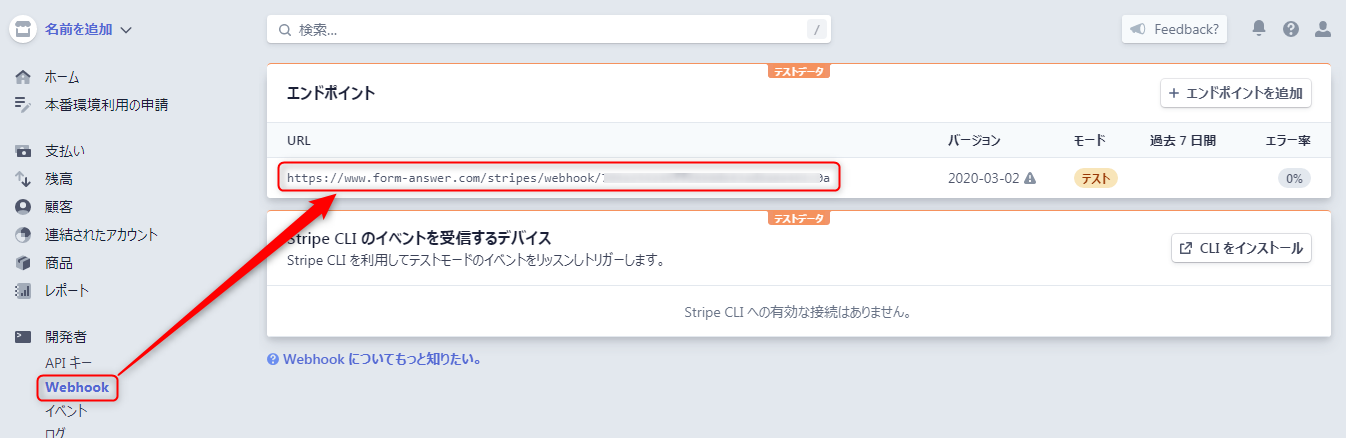
Task: Open ログ under 開発者
Action: tap(55, 432)
